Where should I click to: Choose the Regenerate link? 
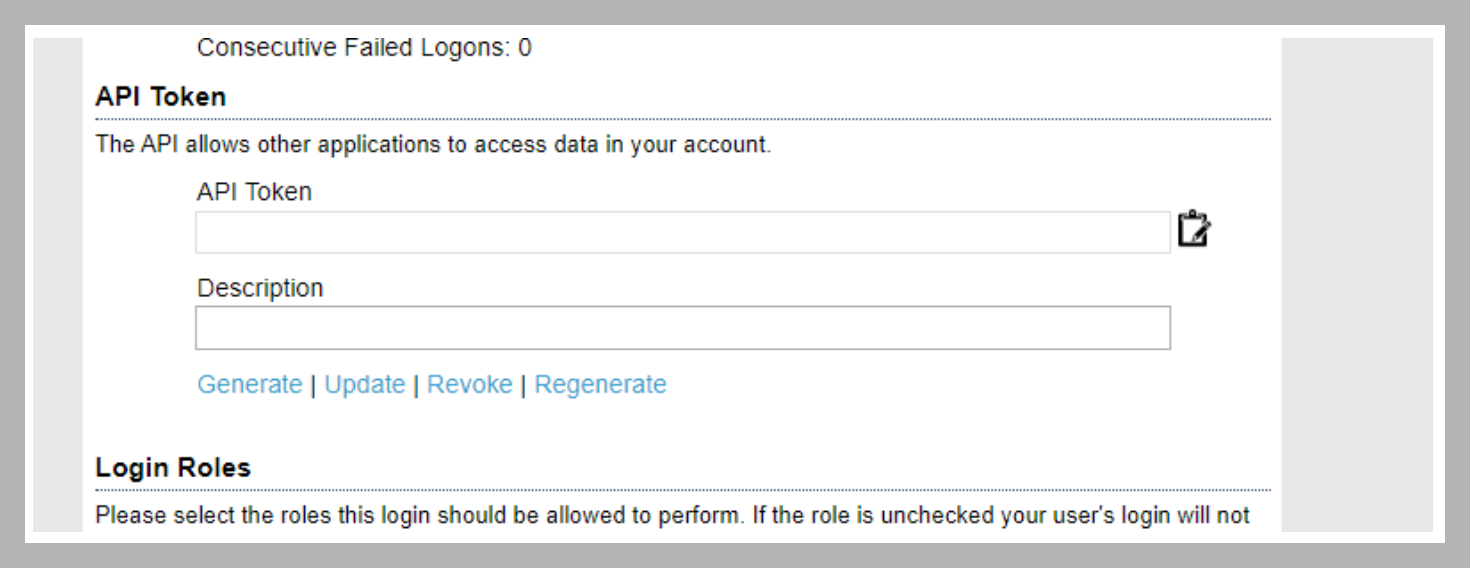tap(600, 384)
